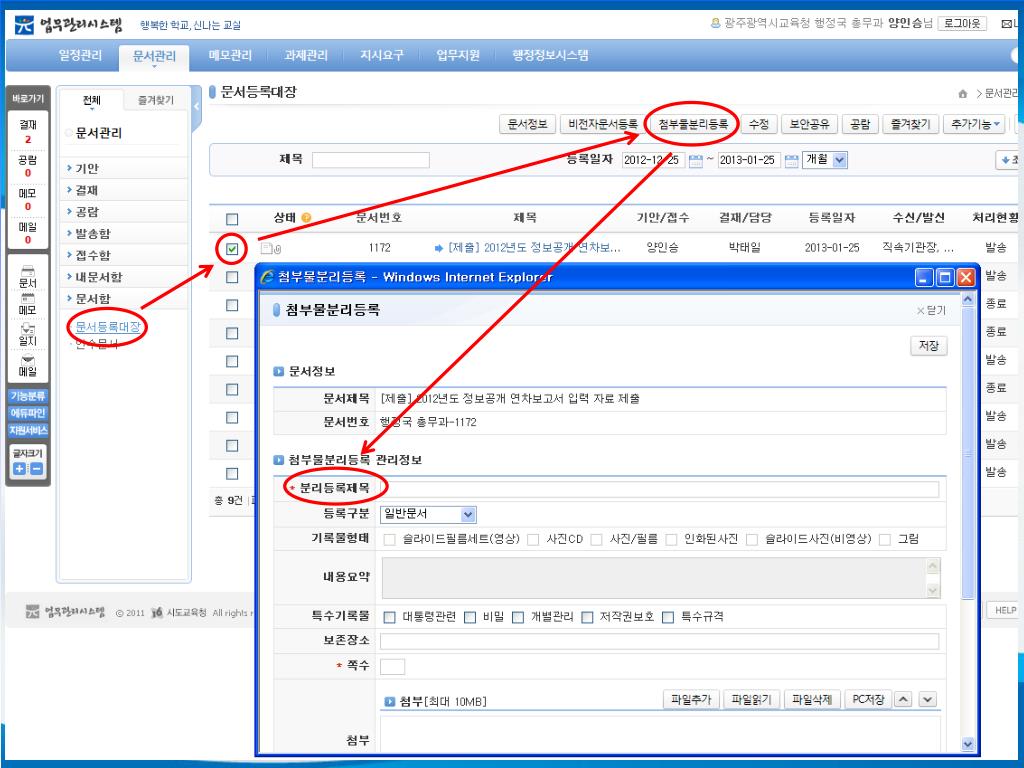Click the 문서정보 button

(x=528, y=124)
